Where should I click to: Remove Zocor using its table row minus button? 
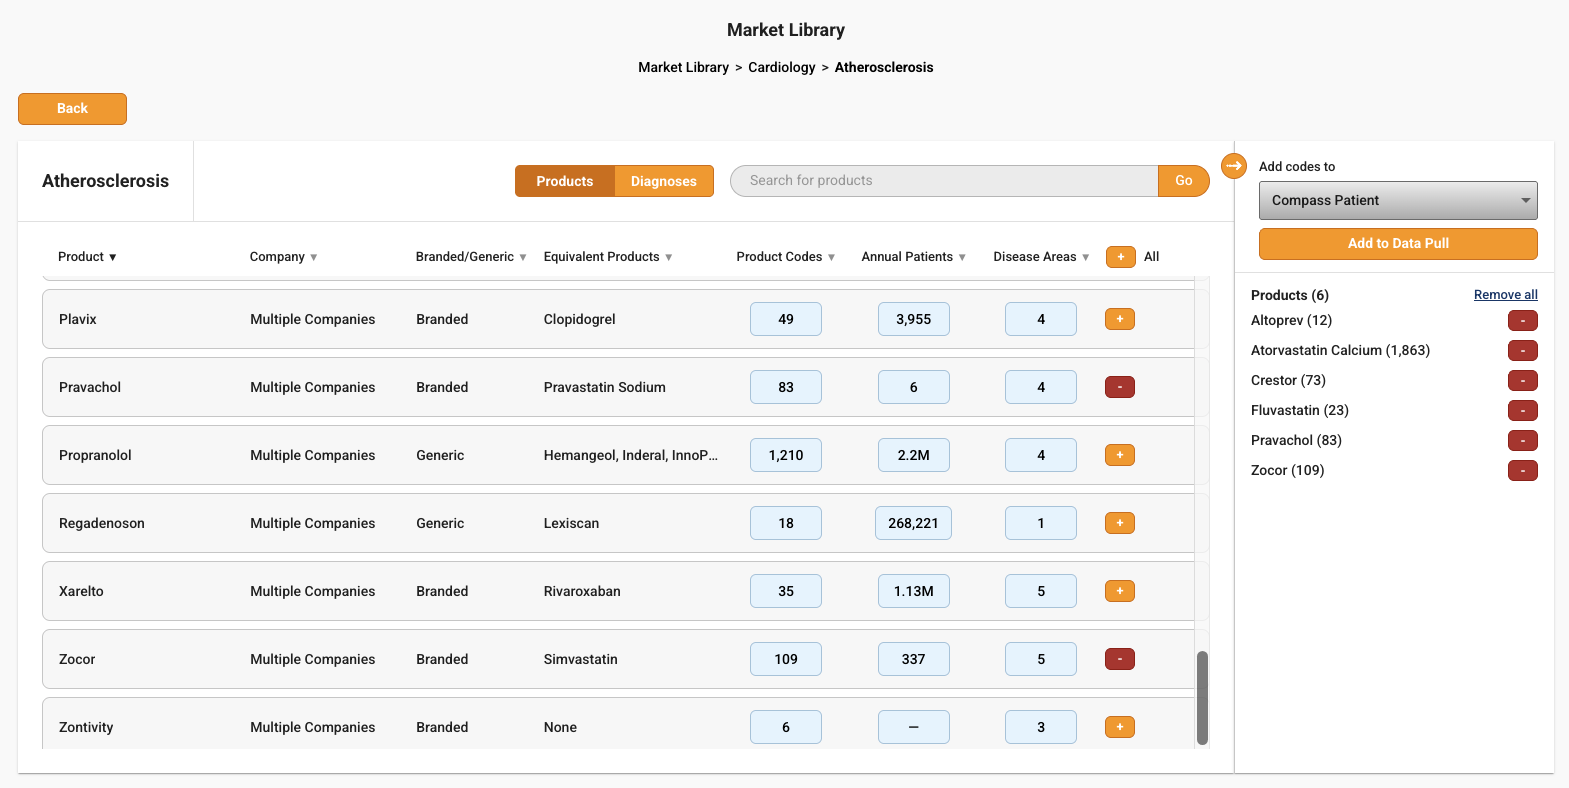(x=1120, y=659)
